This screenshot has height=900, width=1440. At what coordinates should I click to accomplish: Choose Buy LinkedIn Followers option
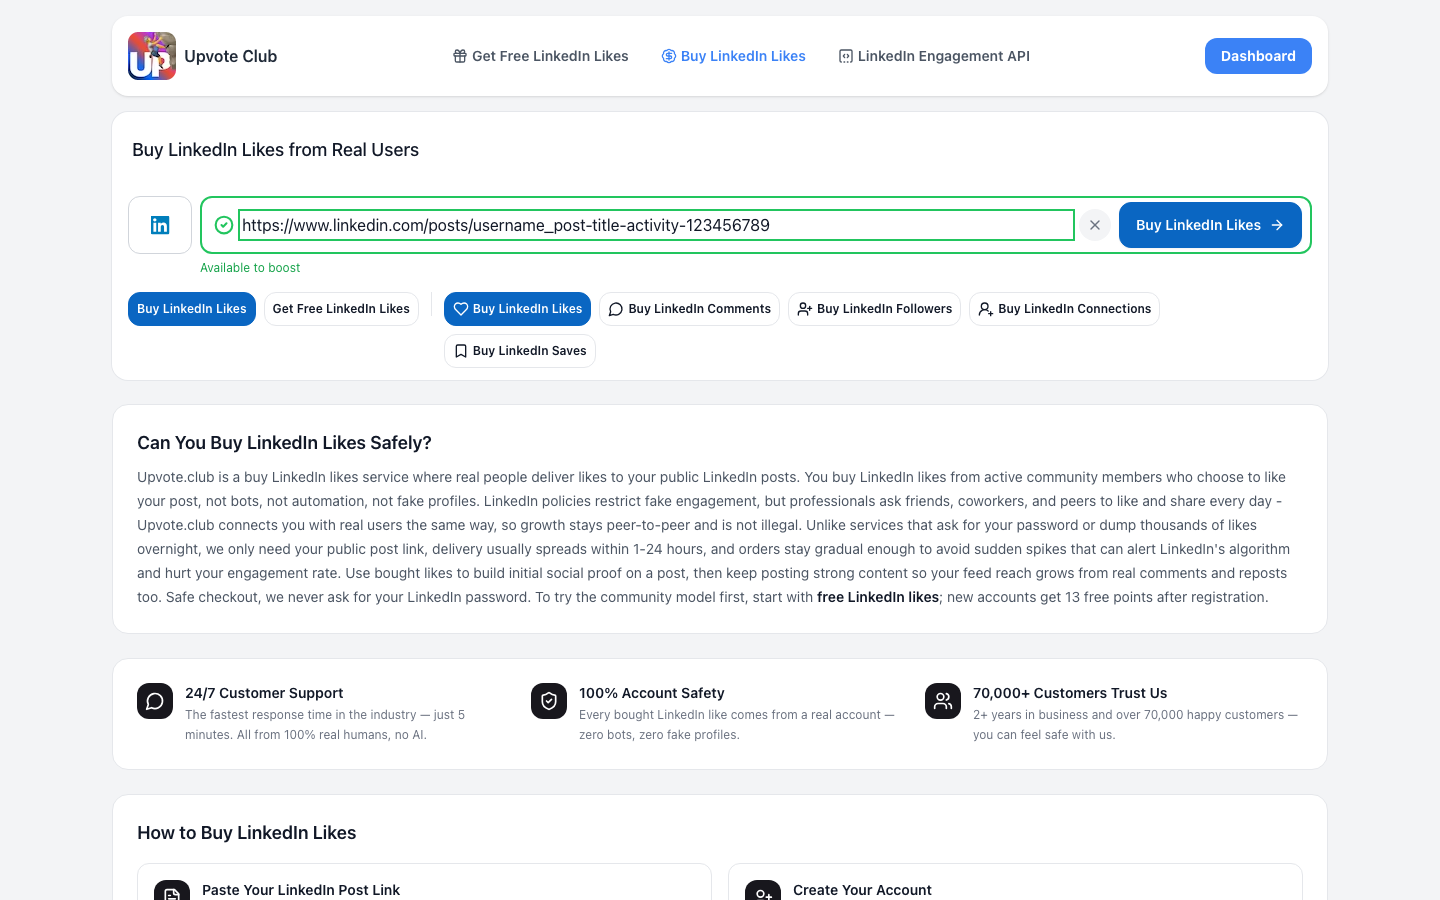(x=874, y=309)
